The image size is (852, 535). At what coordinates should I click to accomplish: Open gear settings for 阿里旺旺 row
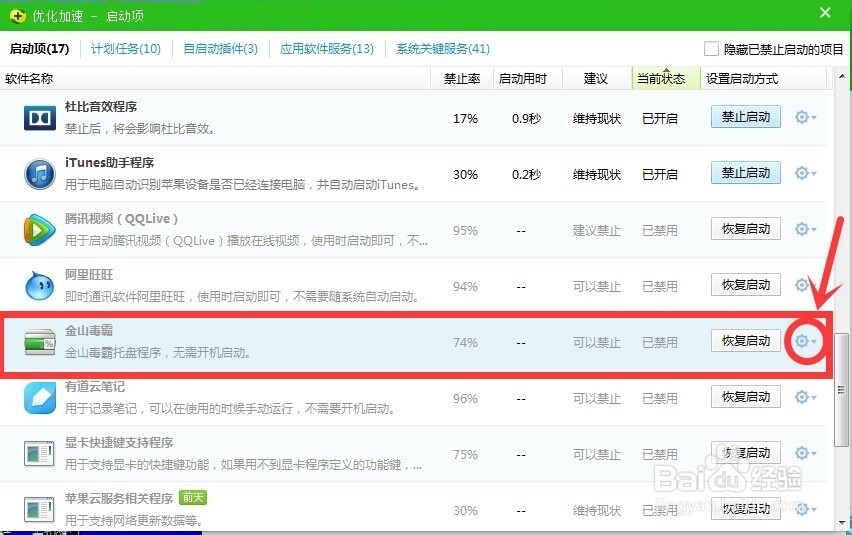click(805, 285)
